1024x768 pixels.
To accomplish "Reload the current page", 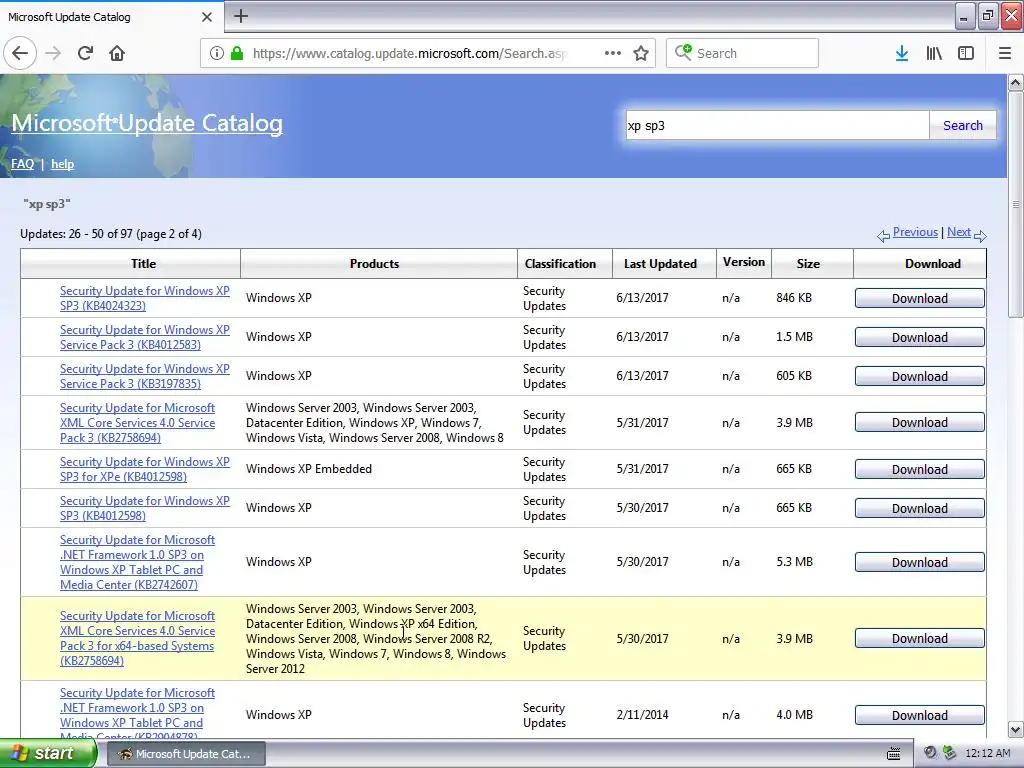I will pos(85,54).
